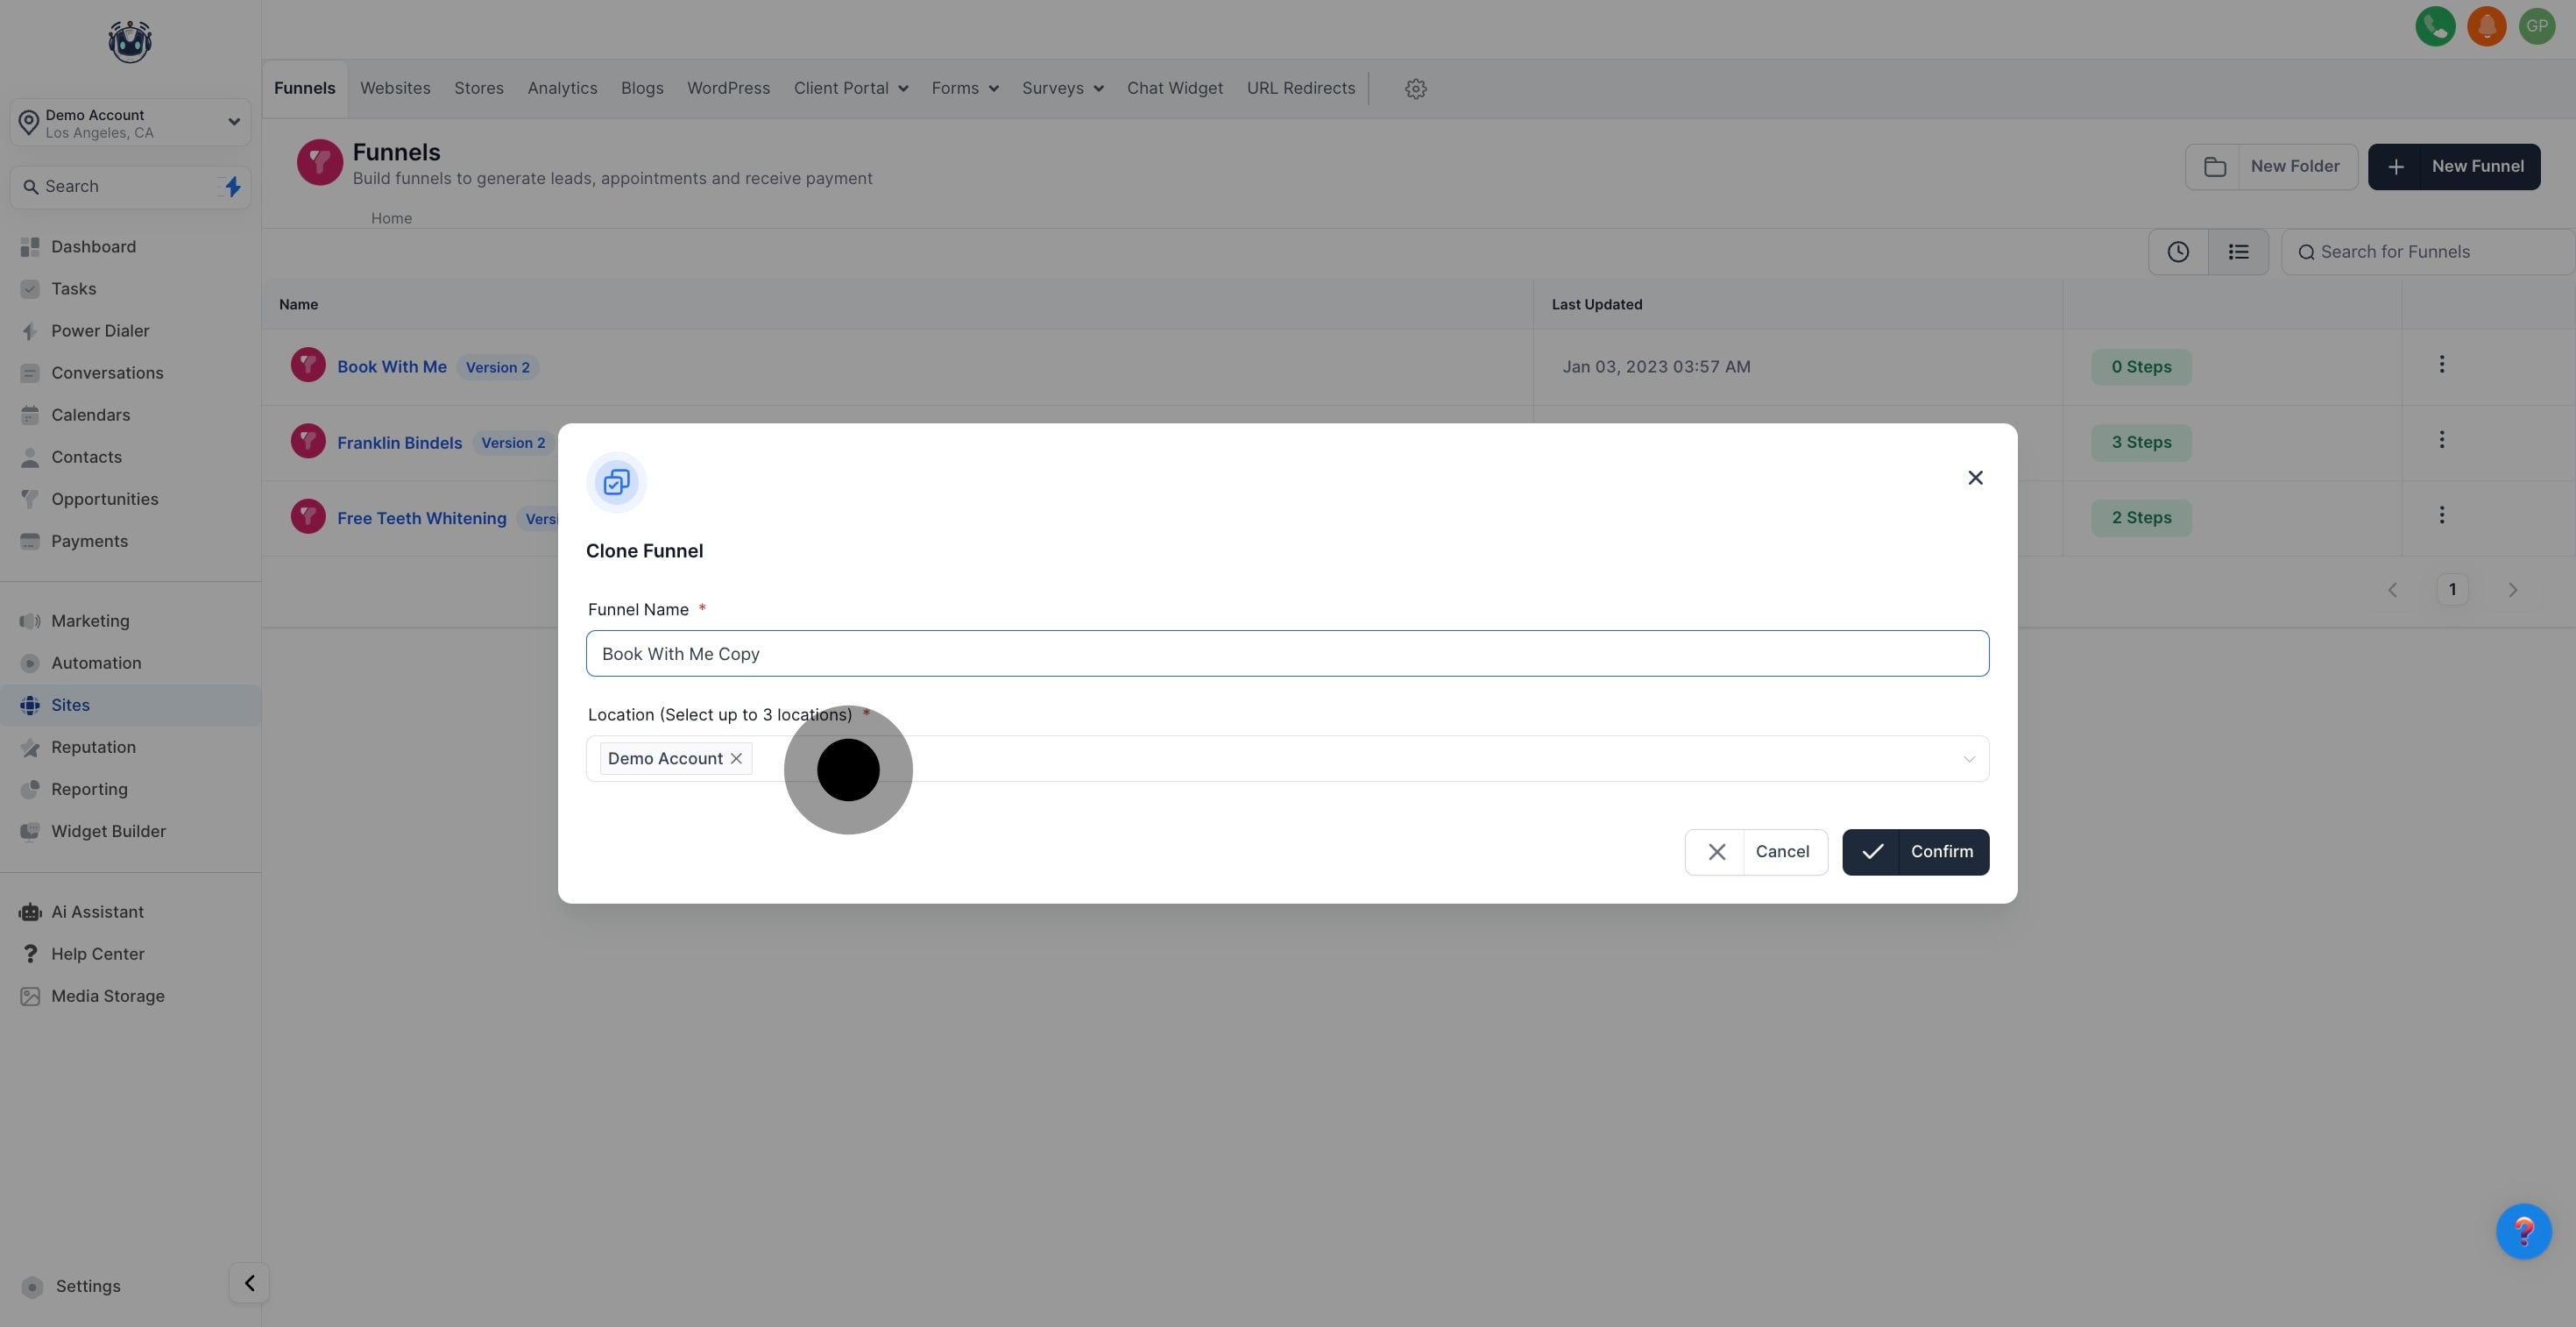Click the green phone call icon
The width and height of the screenshot is (2576, 1327).
2435,26
